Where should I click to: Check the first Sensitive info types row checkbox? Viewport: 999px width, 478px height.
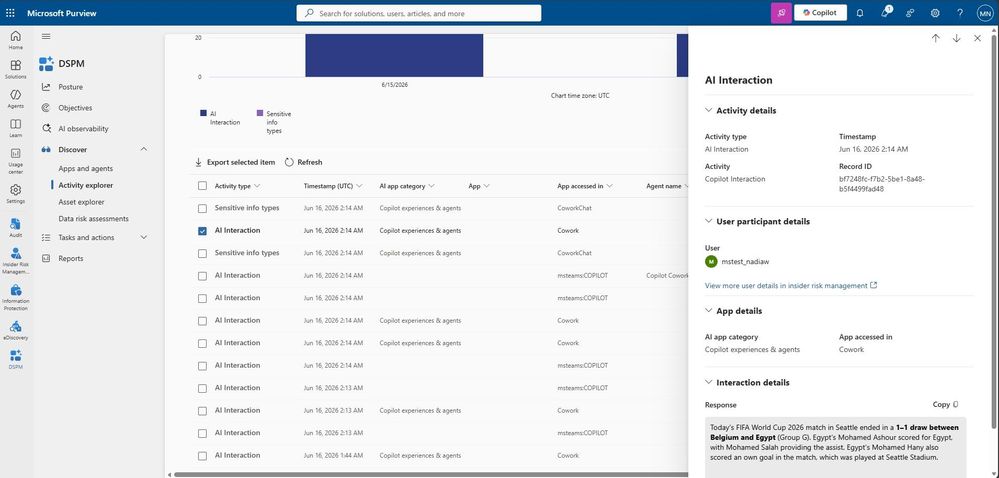[x=203, y=208]
